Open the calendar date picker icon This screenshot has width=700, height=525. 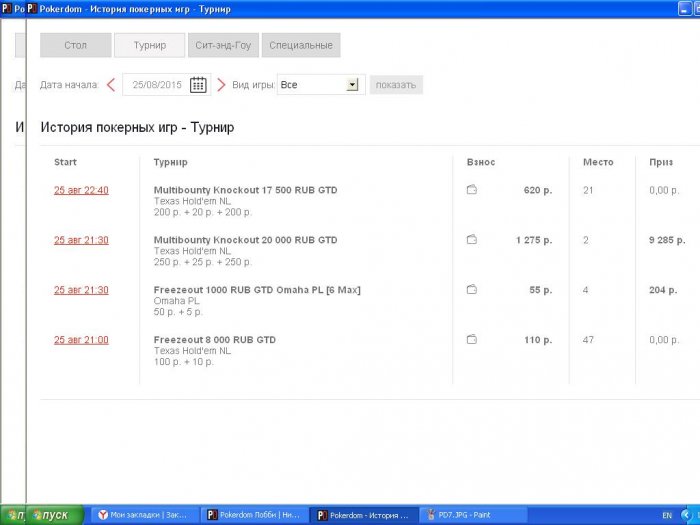point(198,85)
